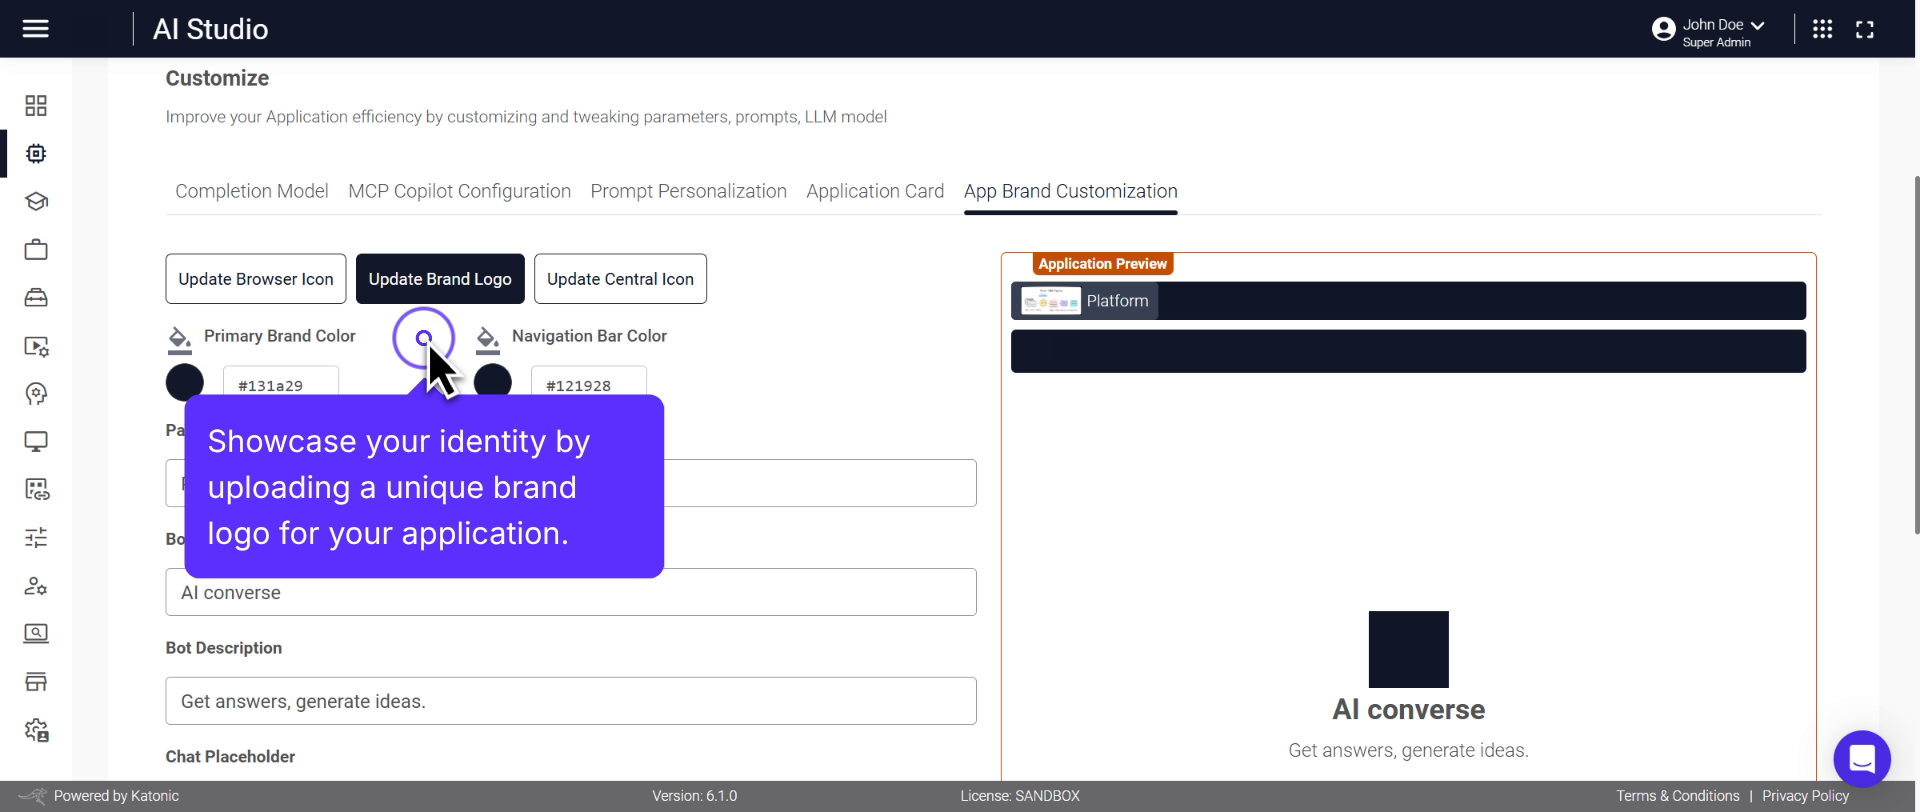Open the tuning sliders sidebar icon

(x=36, y=538)
